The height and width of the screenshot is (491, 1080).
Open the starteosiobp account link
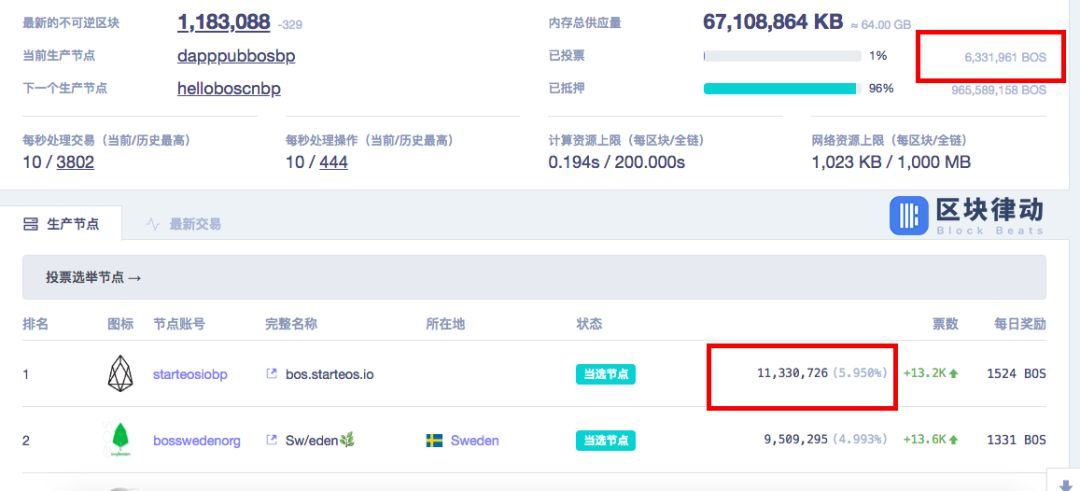pyautogui.click(x=190, y=375)
